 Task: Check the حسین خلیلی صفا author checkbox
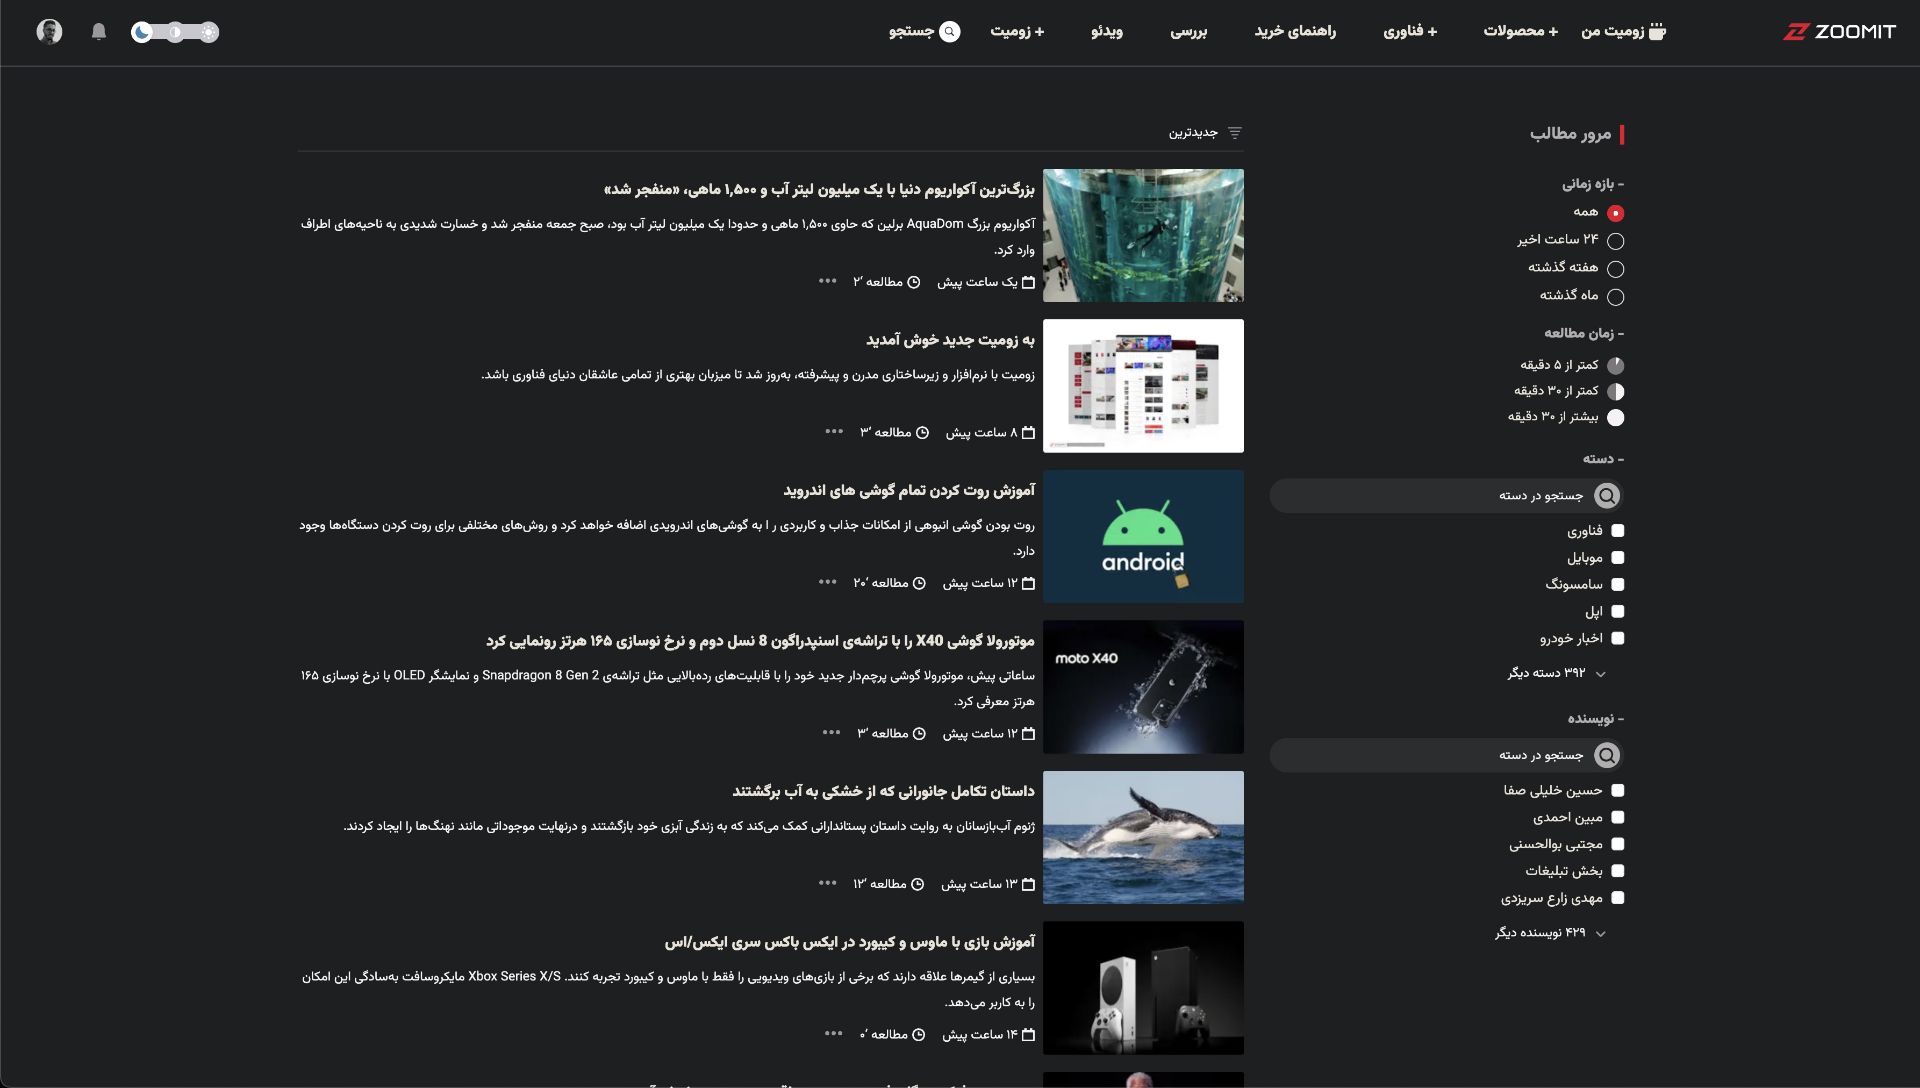pyautogui.click(x=1618, y=790)
